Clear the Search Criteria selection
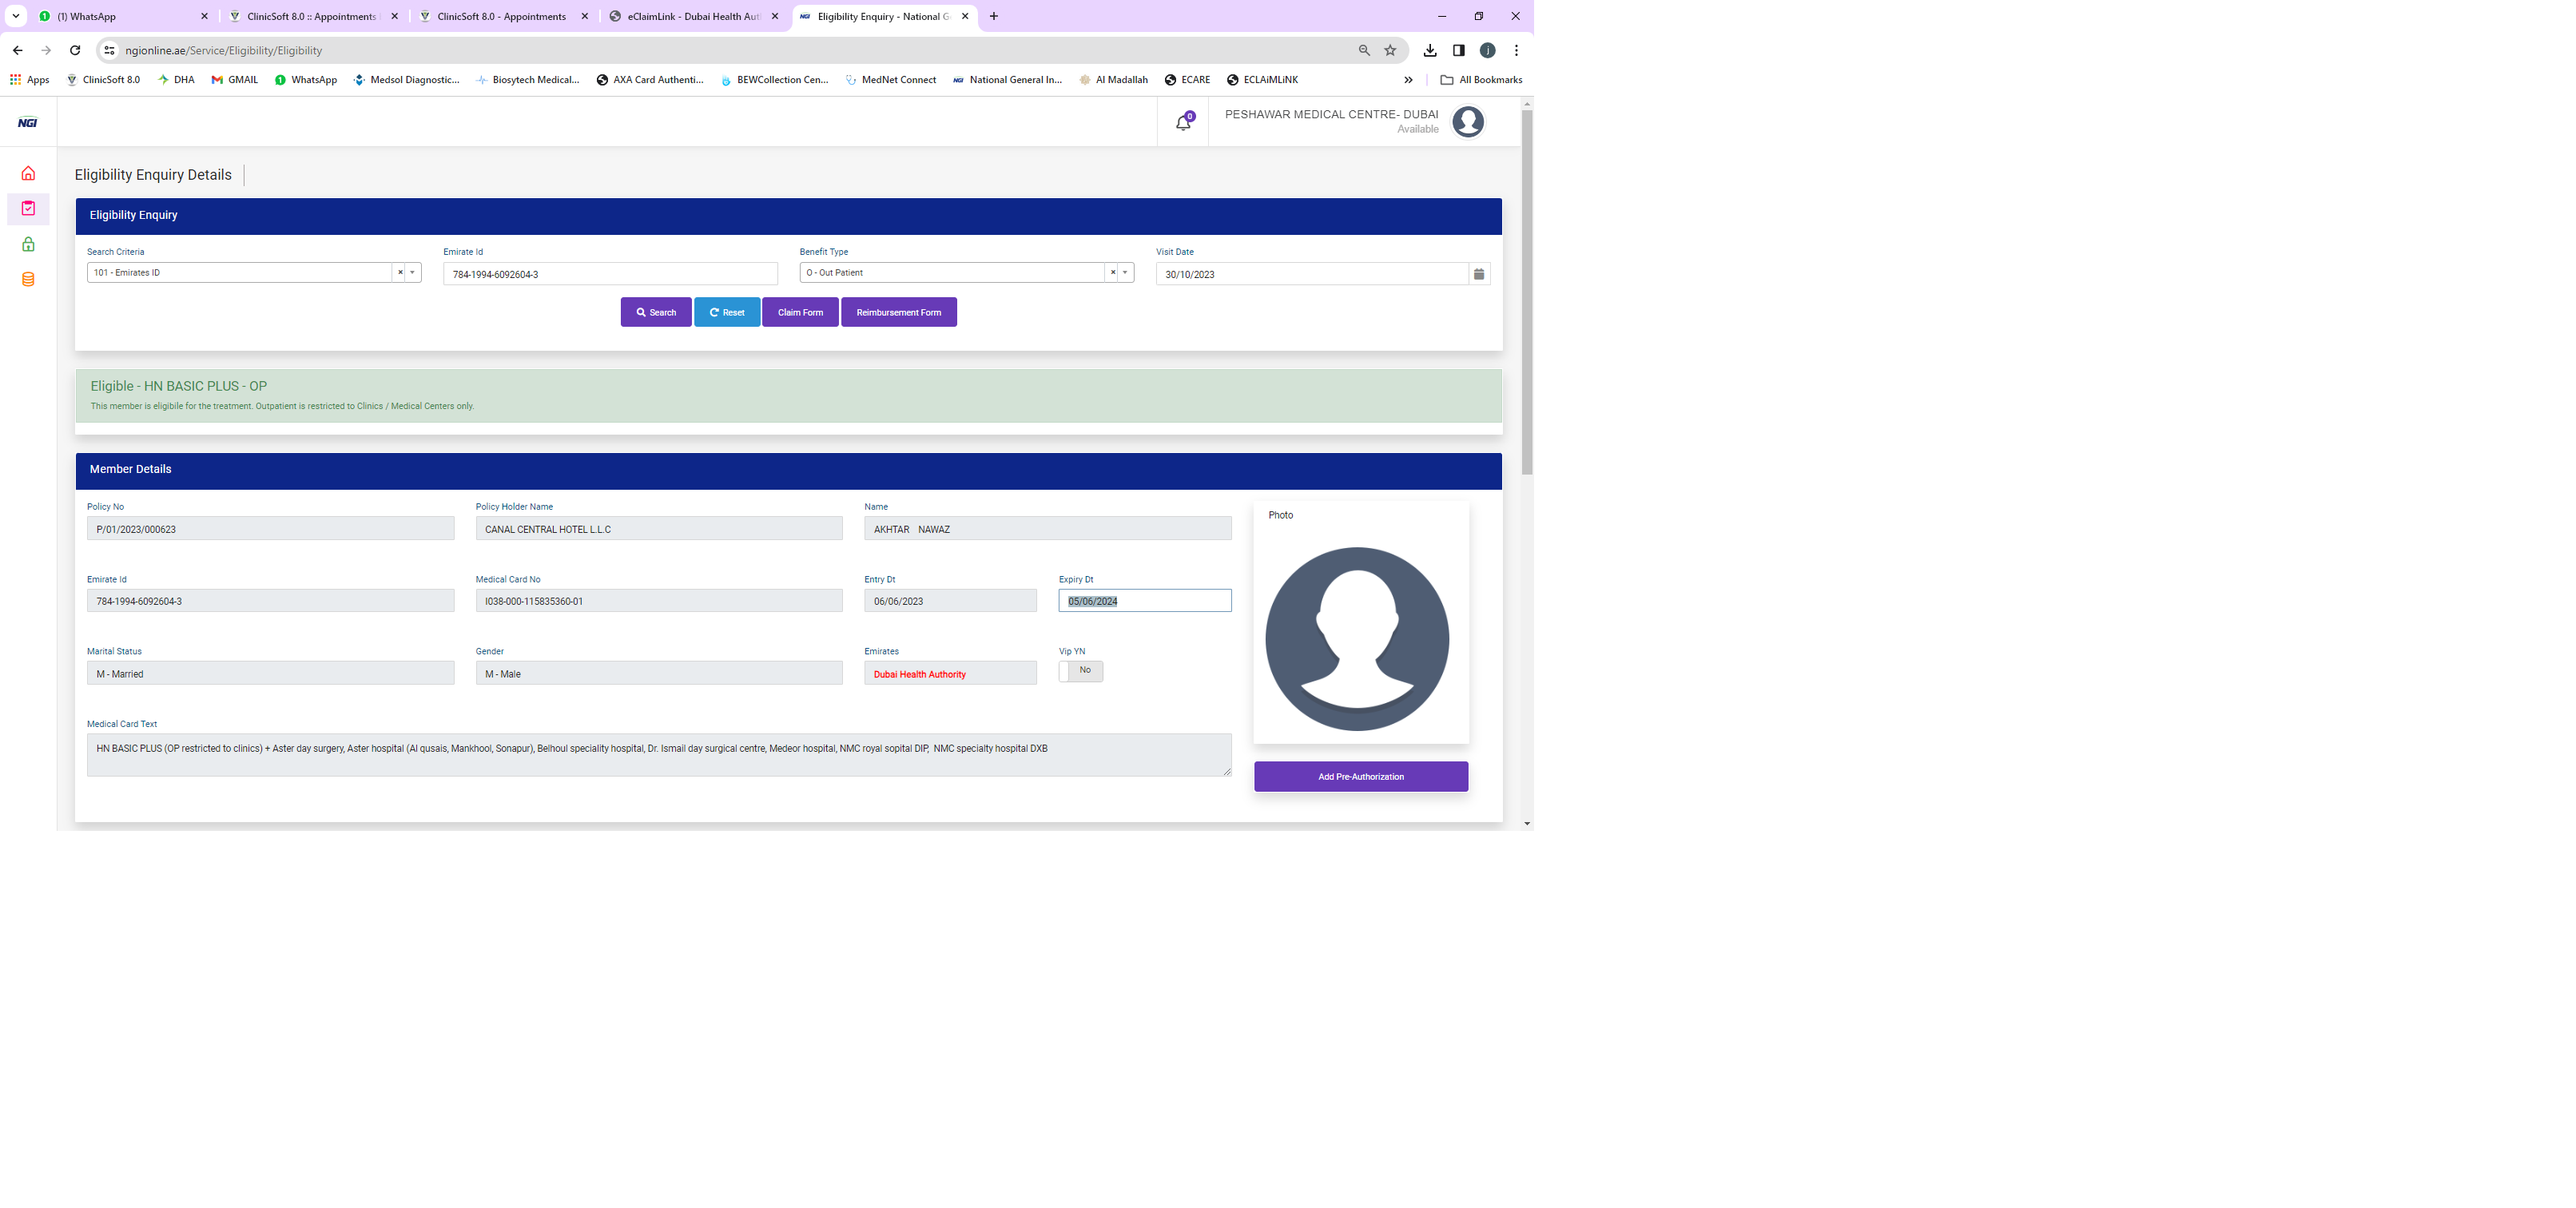 pos(400,273)
